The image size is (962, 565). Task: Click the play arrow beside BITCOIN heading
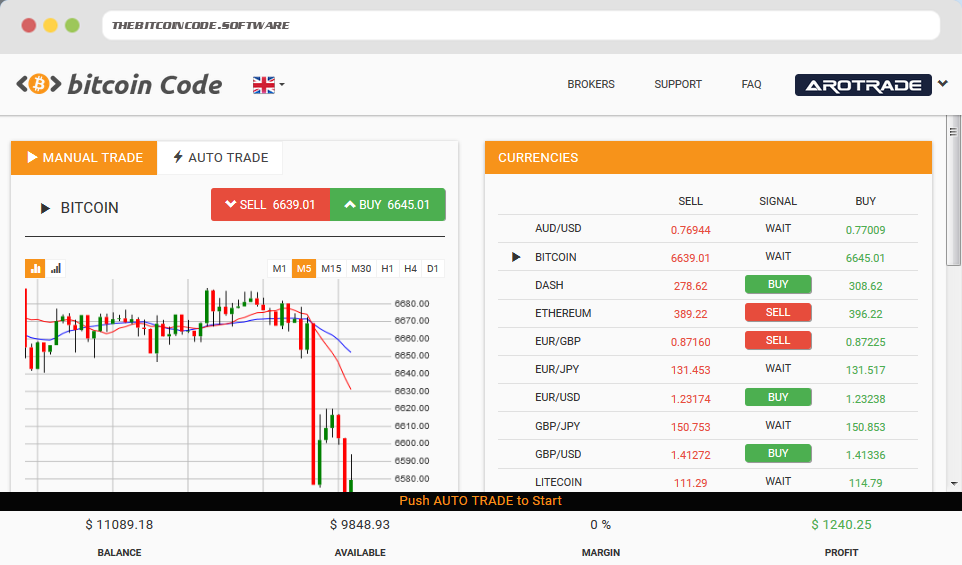point(45,208)
